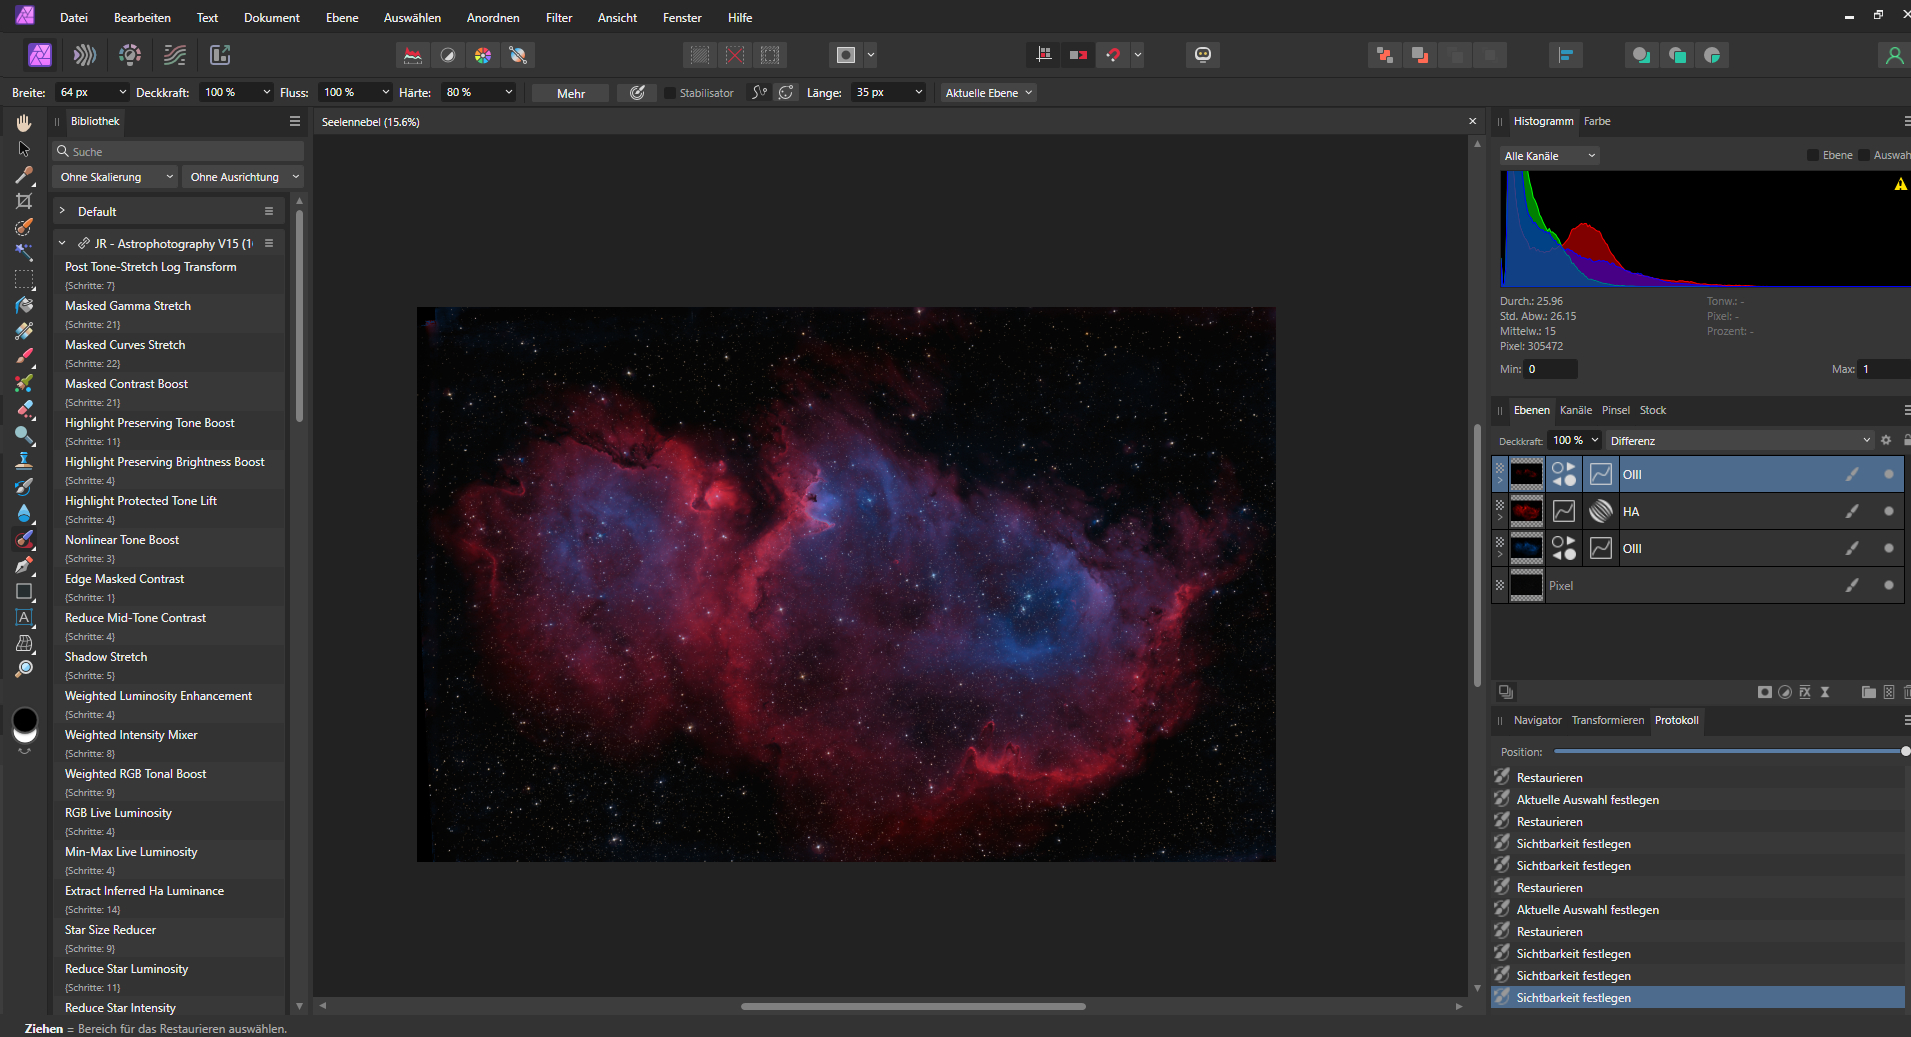The height and width of the screenshot is (1037, 1911).
Task: Open the Deckkraft dropdown in the context toolbar
Action: point(266,93)
